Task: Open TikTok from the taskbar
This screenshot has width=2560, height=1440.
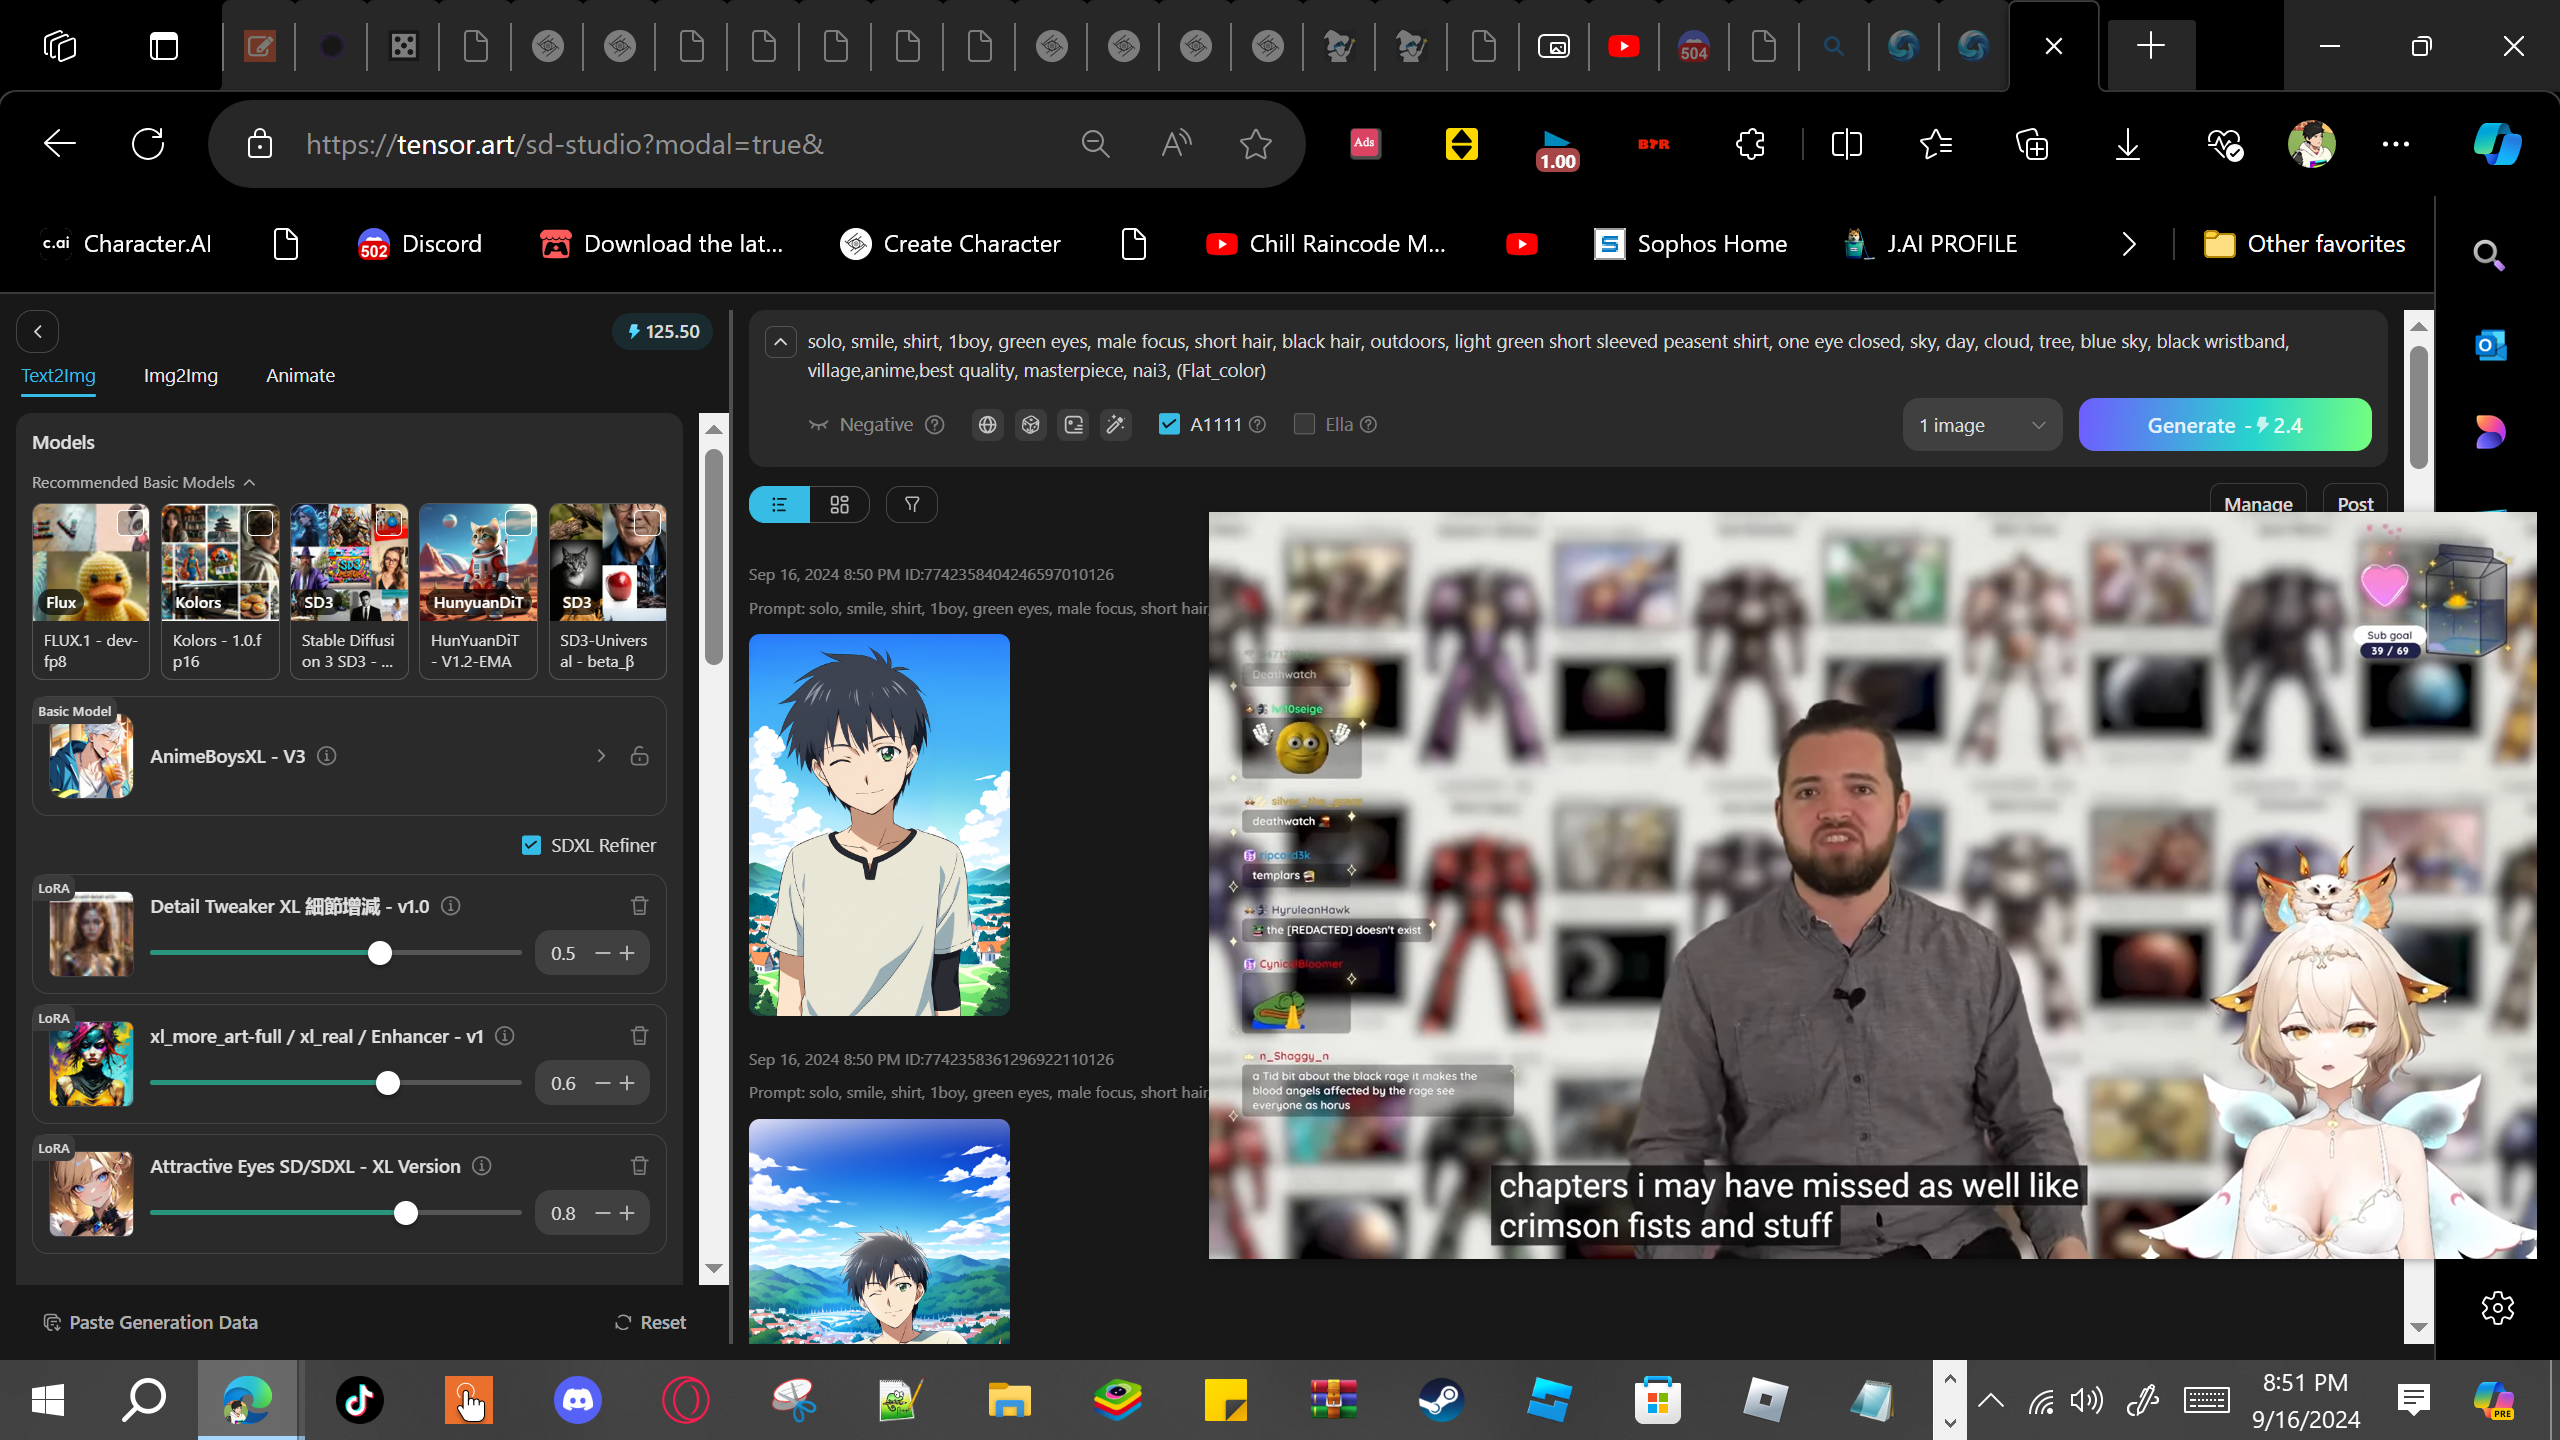Action: pyautogui.click(x=360, y=1400)
